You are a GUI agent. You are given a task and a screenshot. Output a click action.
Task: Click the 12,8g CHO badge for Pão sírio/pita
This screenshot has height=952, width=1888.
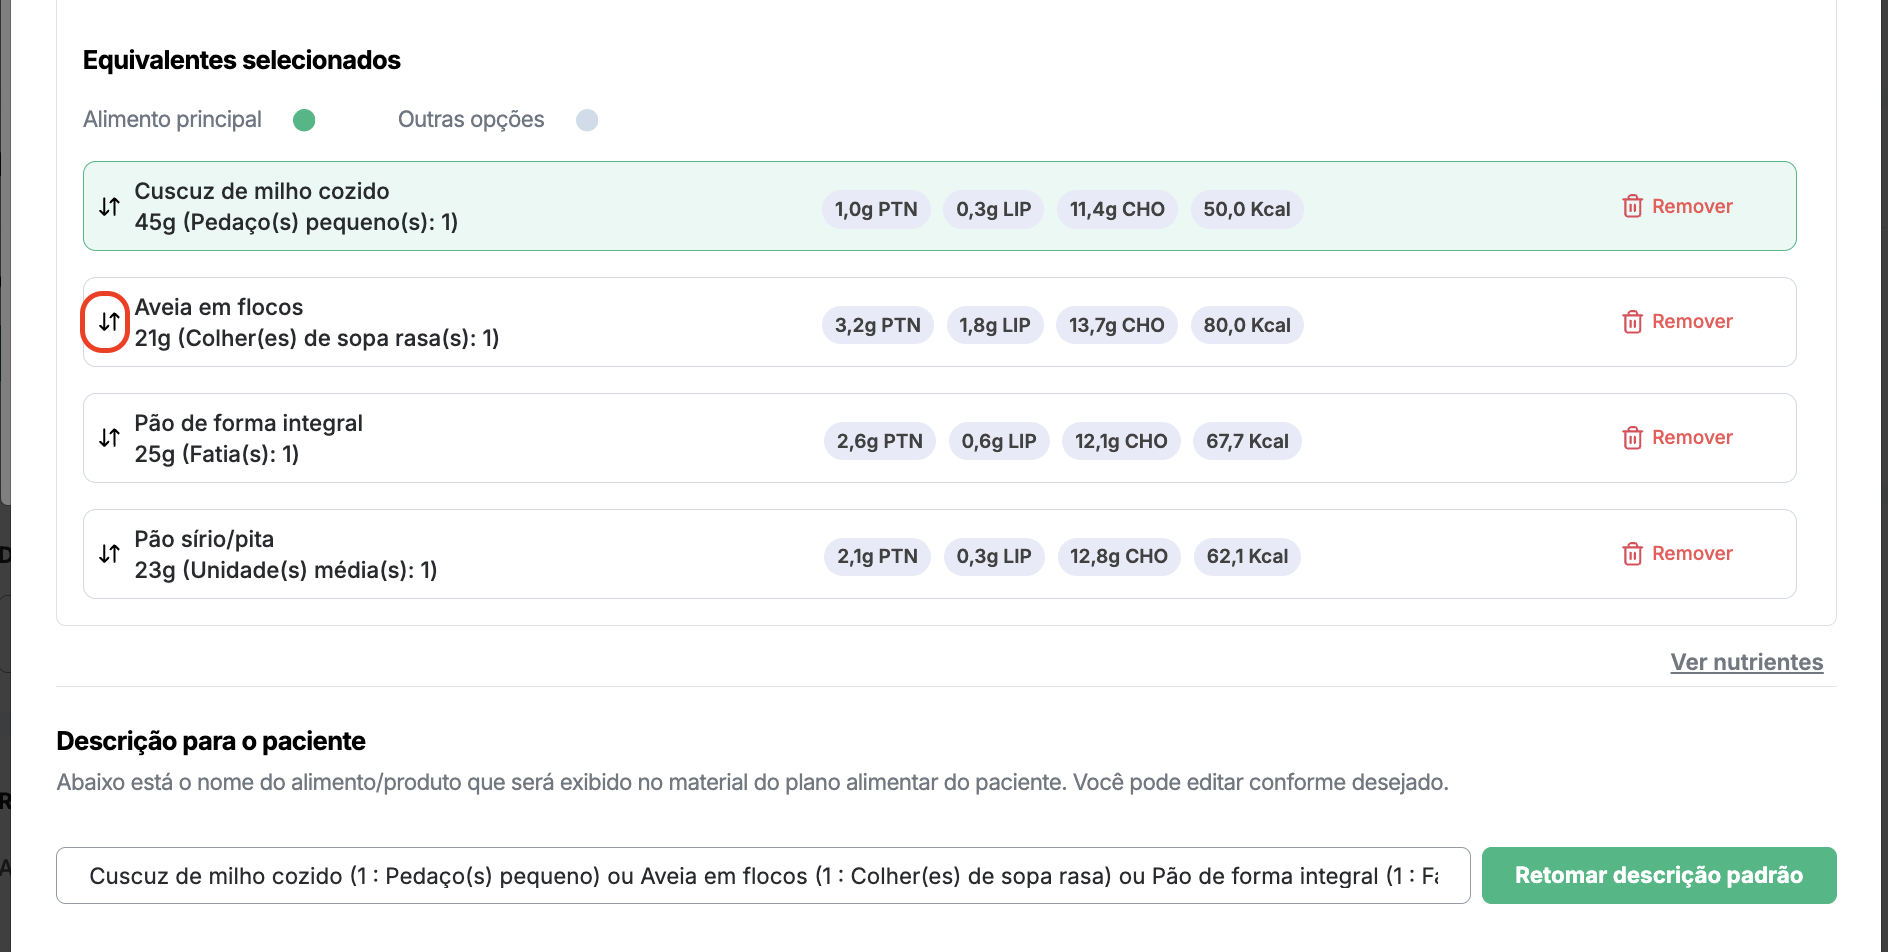click(x=1118, y=557)
